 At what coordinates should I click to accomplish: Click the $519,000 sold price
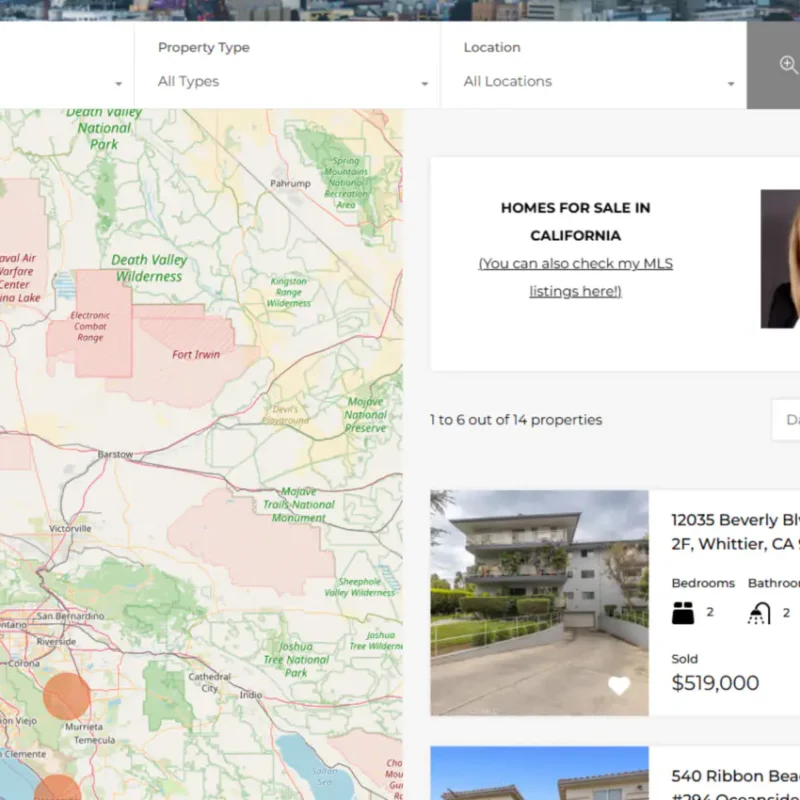click(x=715, y=683)
